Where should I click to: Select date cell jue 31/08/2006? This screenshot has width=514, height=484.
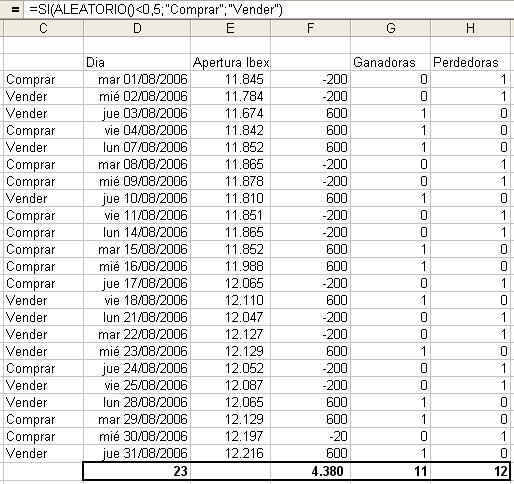137,453
